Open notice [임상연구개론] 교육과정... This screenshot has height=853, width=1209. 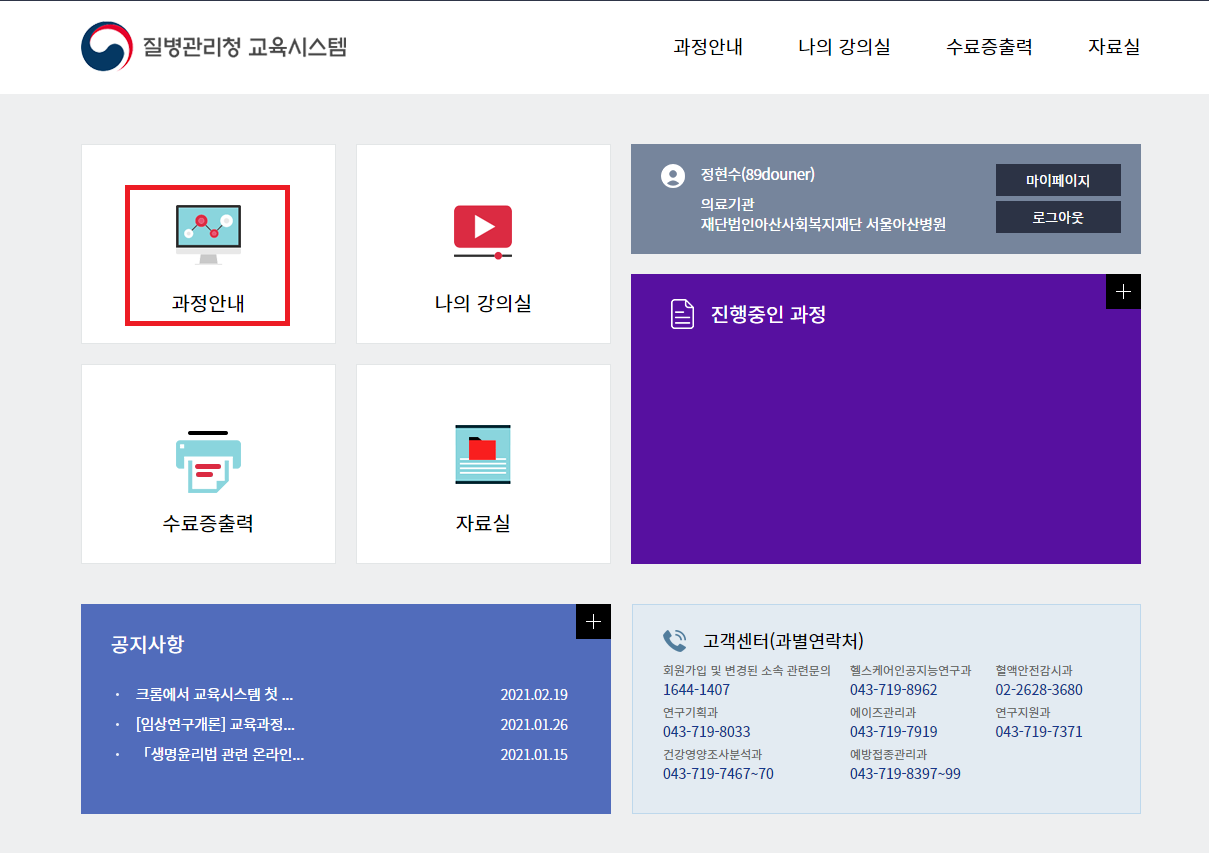pos(215,725)
